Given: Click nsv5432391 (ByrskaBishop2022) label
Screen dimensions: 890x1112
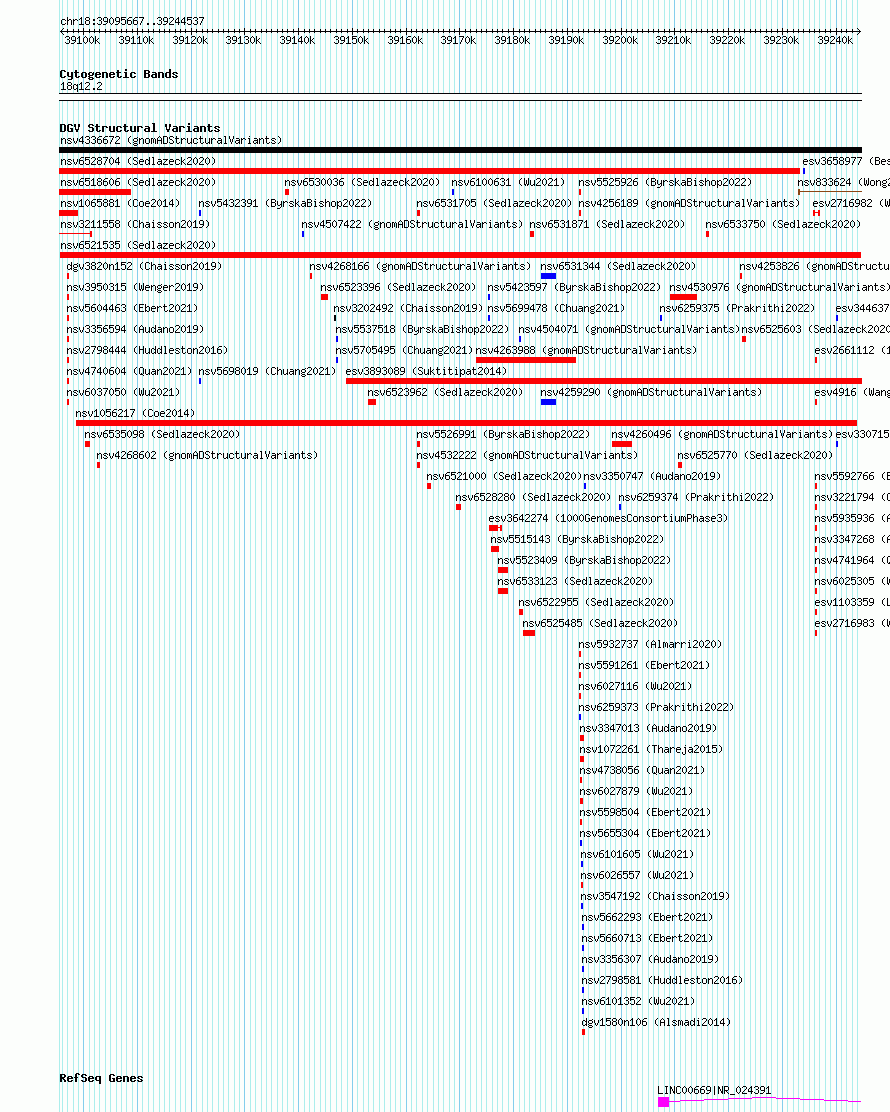Looking at the screenshot, I should [285, 204].
